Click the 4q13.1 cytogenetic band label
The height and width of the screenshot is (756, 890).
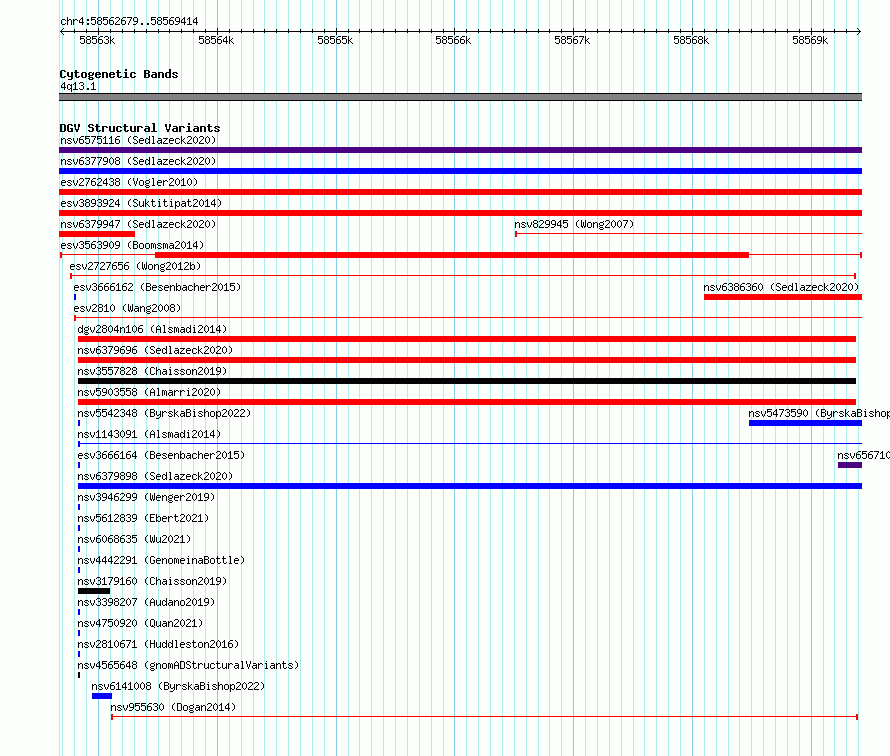[x=78, y=86]
